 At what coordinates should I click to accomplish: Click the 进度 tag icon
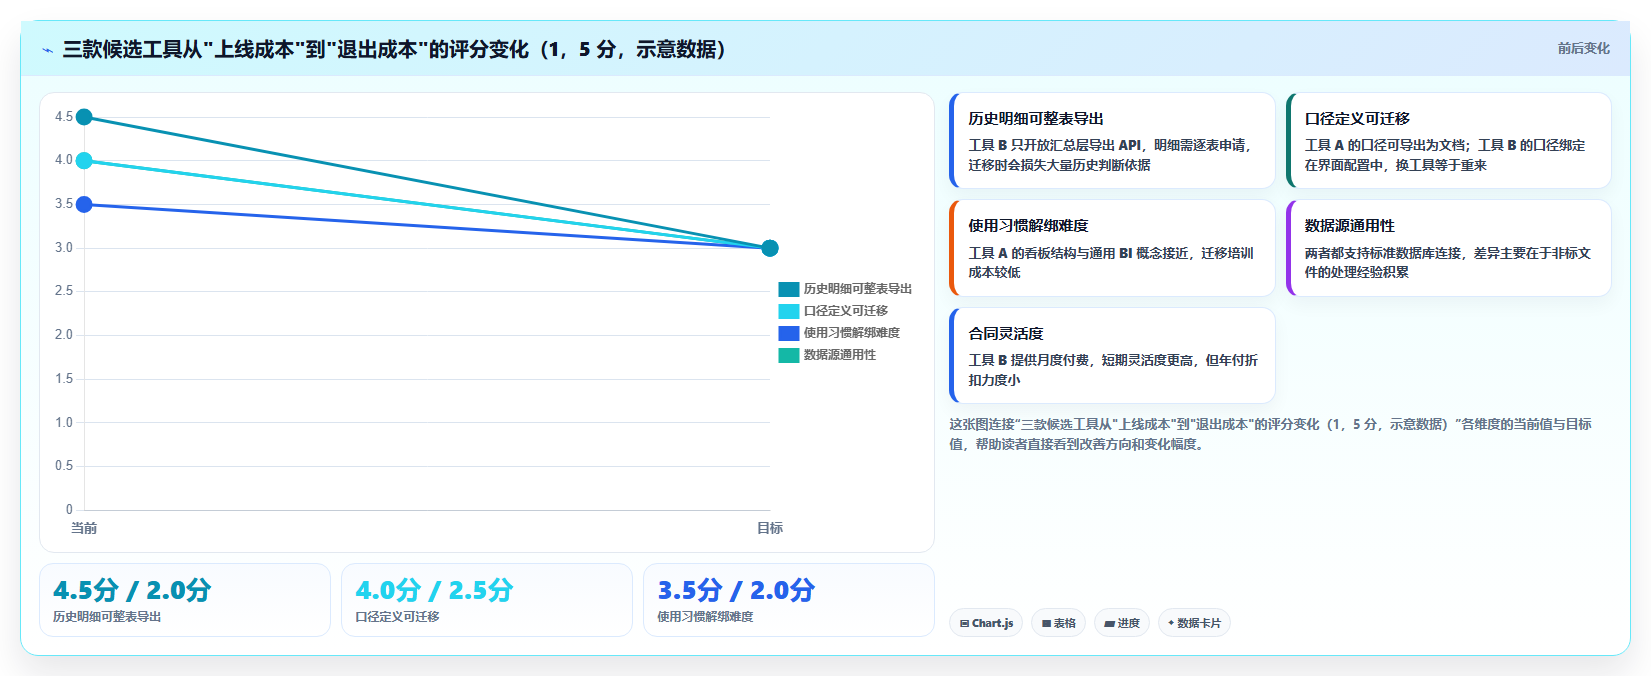point(1109,623)
